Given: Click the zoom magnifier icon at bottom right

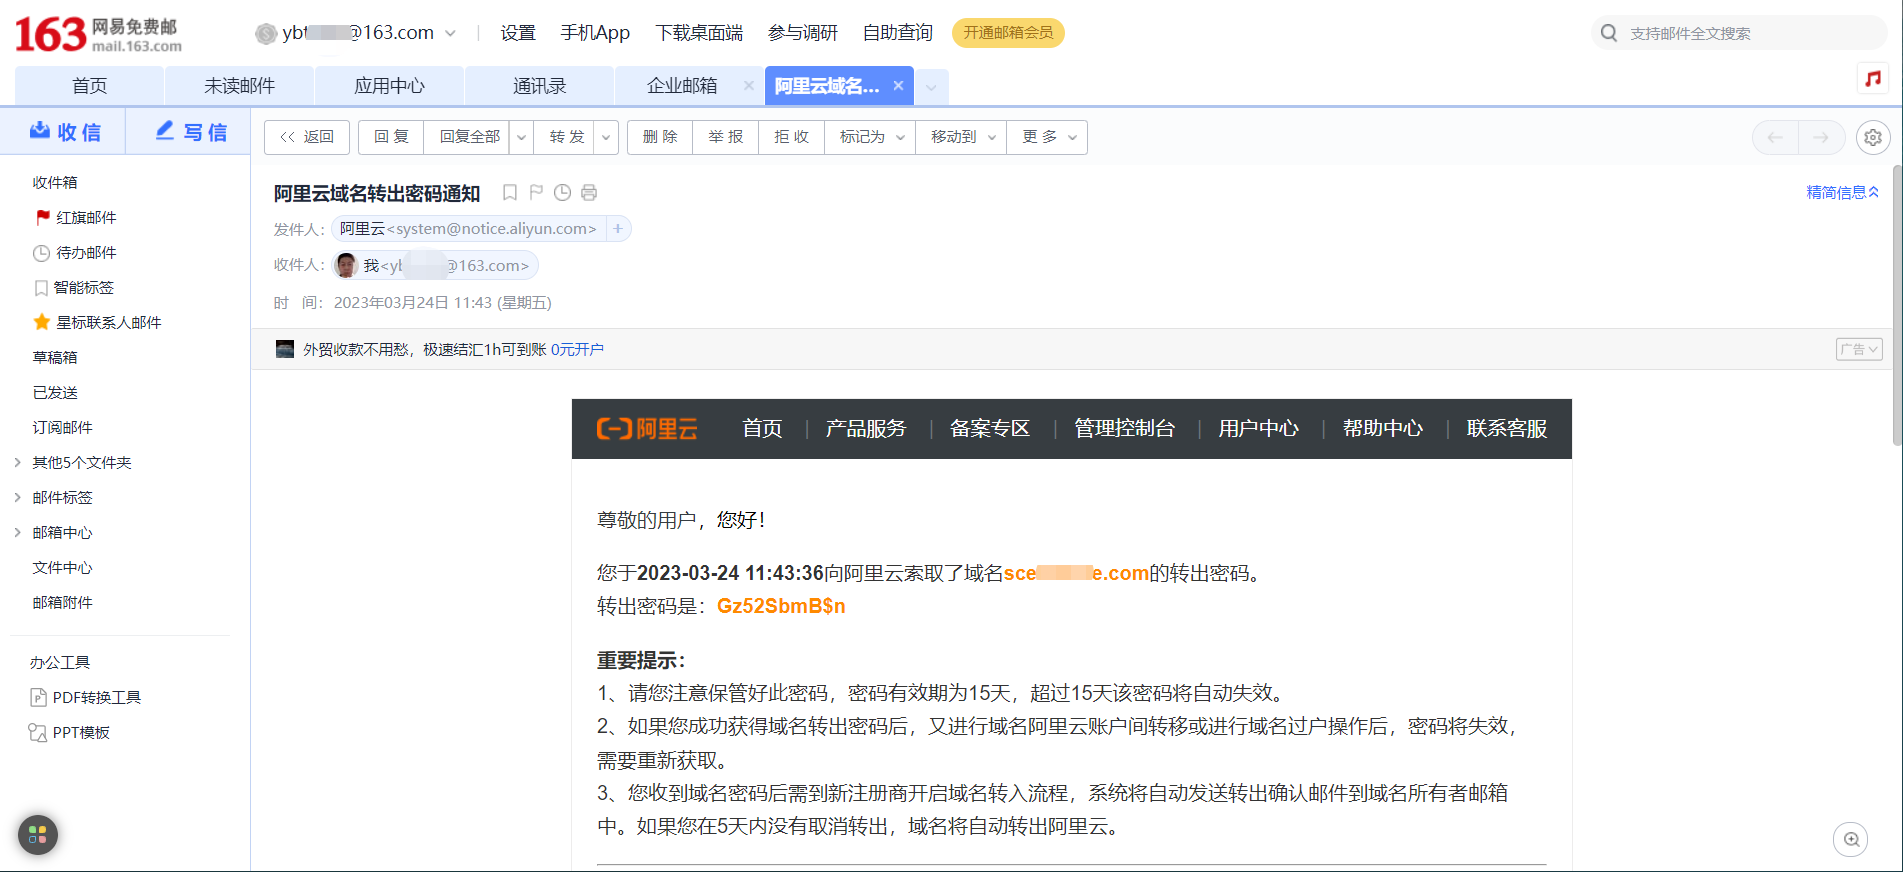Looking at the screenshot, I should click(1851, 839).
